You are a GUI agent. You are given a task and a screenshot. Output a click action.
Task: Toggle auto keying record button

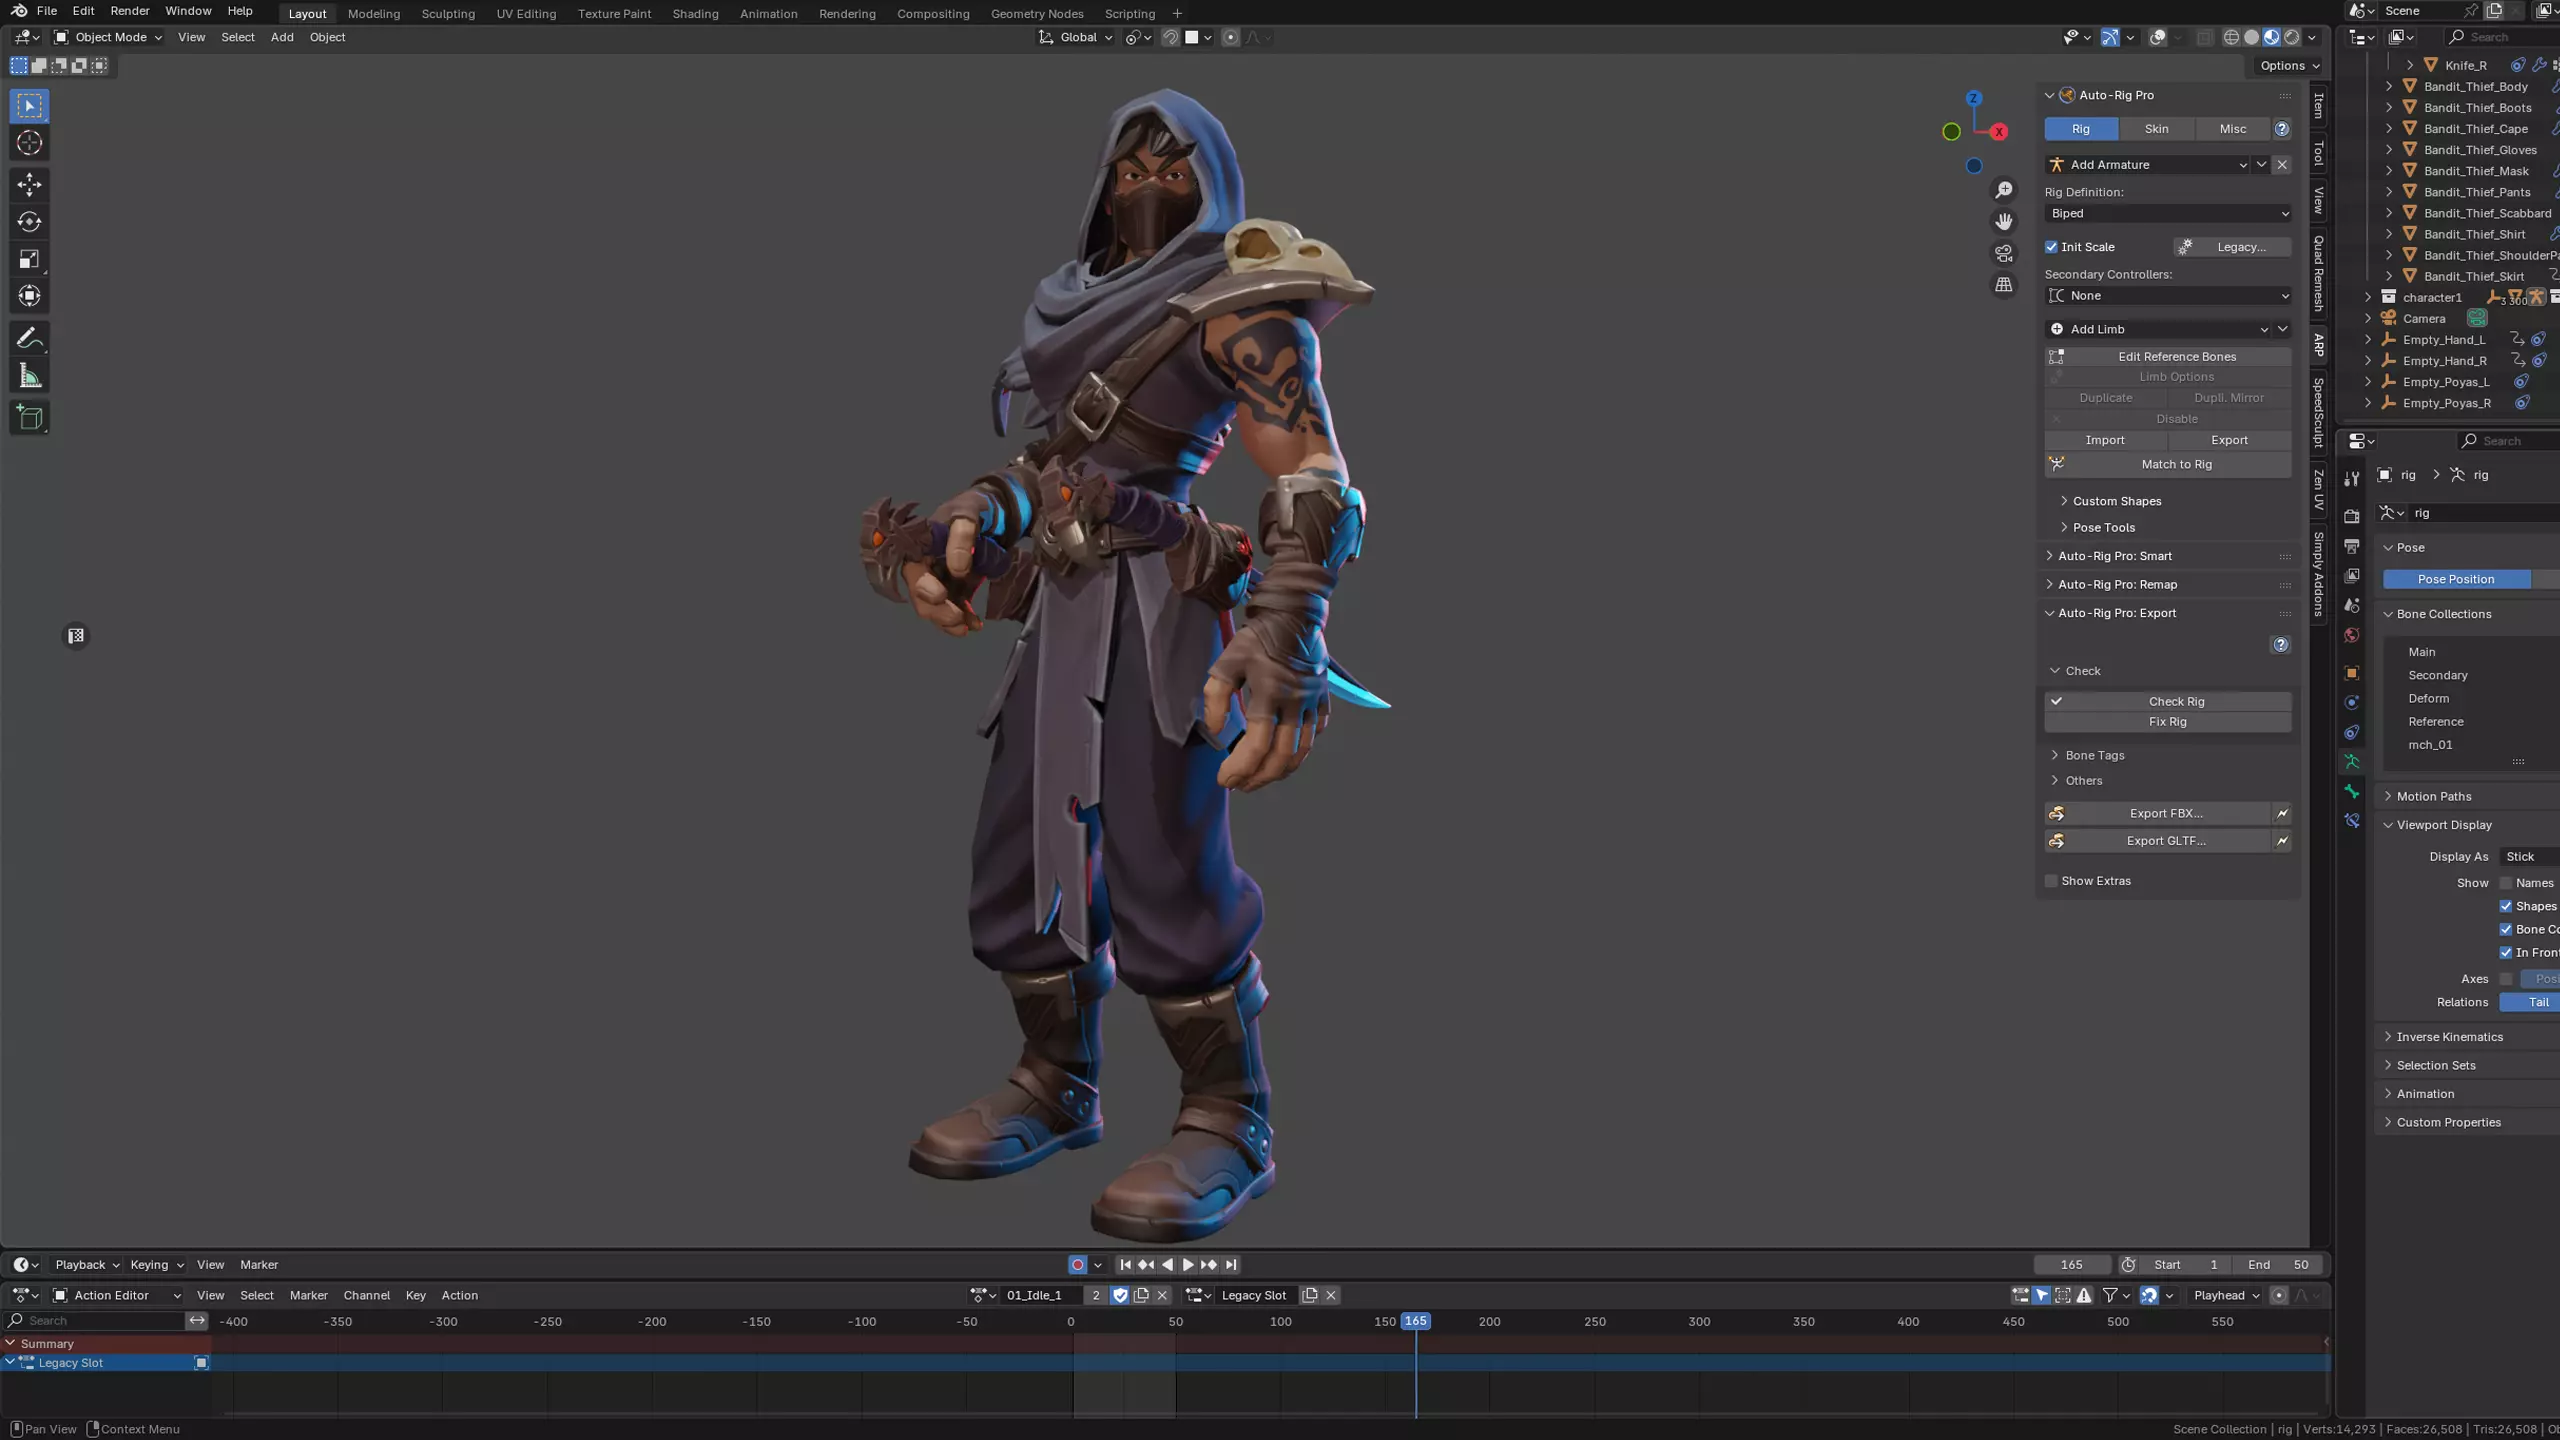(1077, 1265)
